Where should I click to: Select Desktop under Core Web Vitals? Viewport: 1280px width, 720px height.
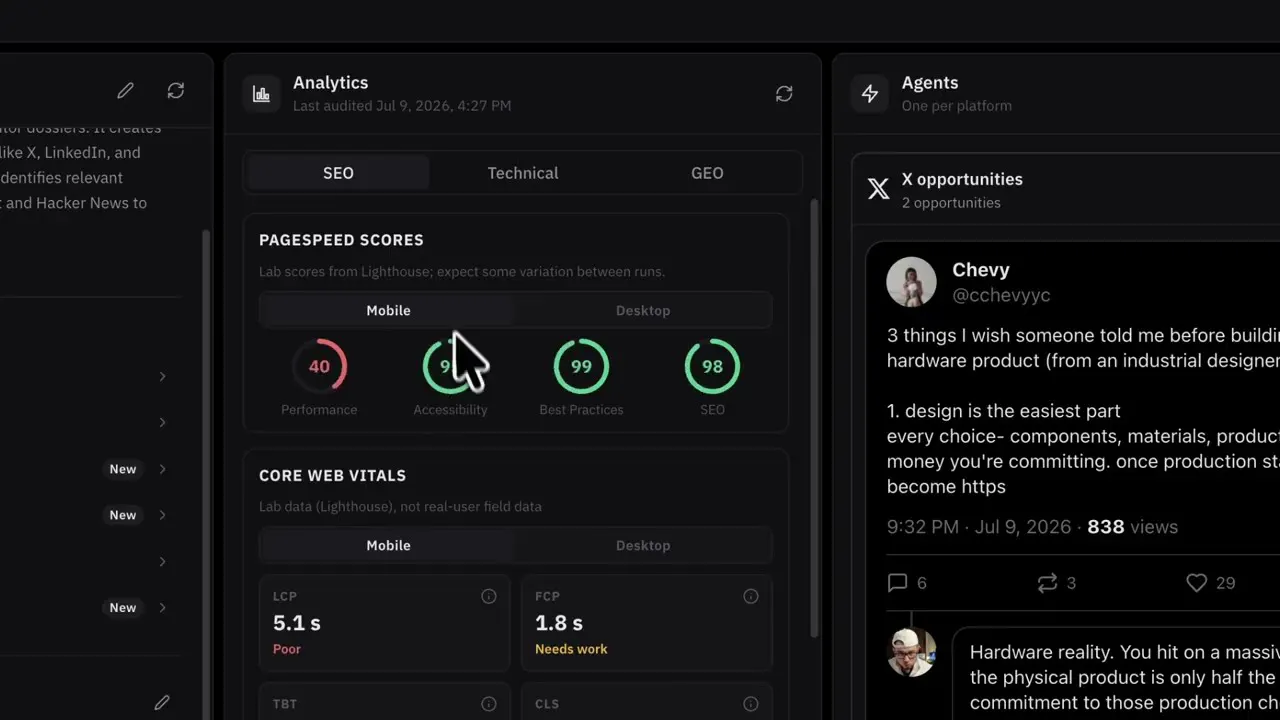tap(643, 545)
